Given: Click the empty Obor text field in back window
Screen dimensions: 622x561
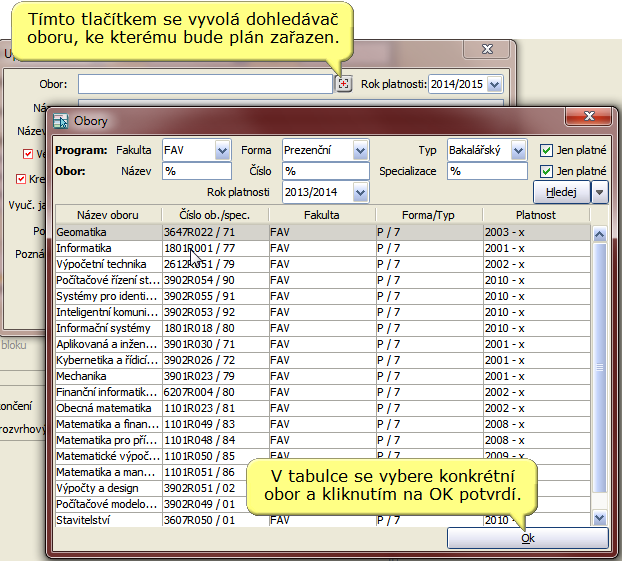Looking at the screenshot, I should pyautogui.click(x=205, y=84).
